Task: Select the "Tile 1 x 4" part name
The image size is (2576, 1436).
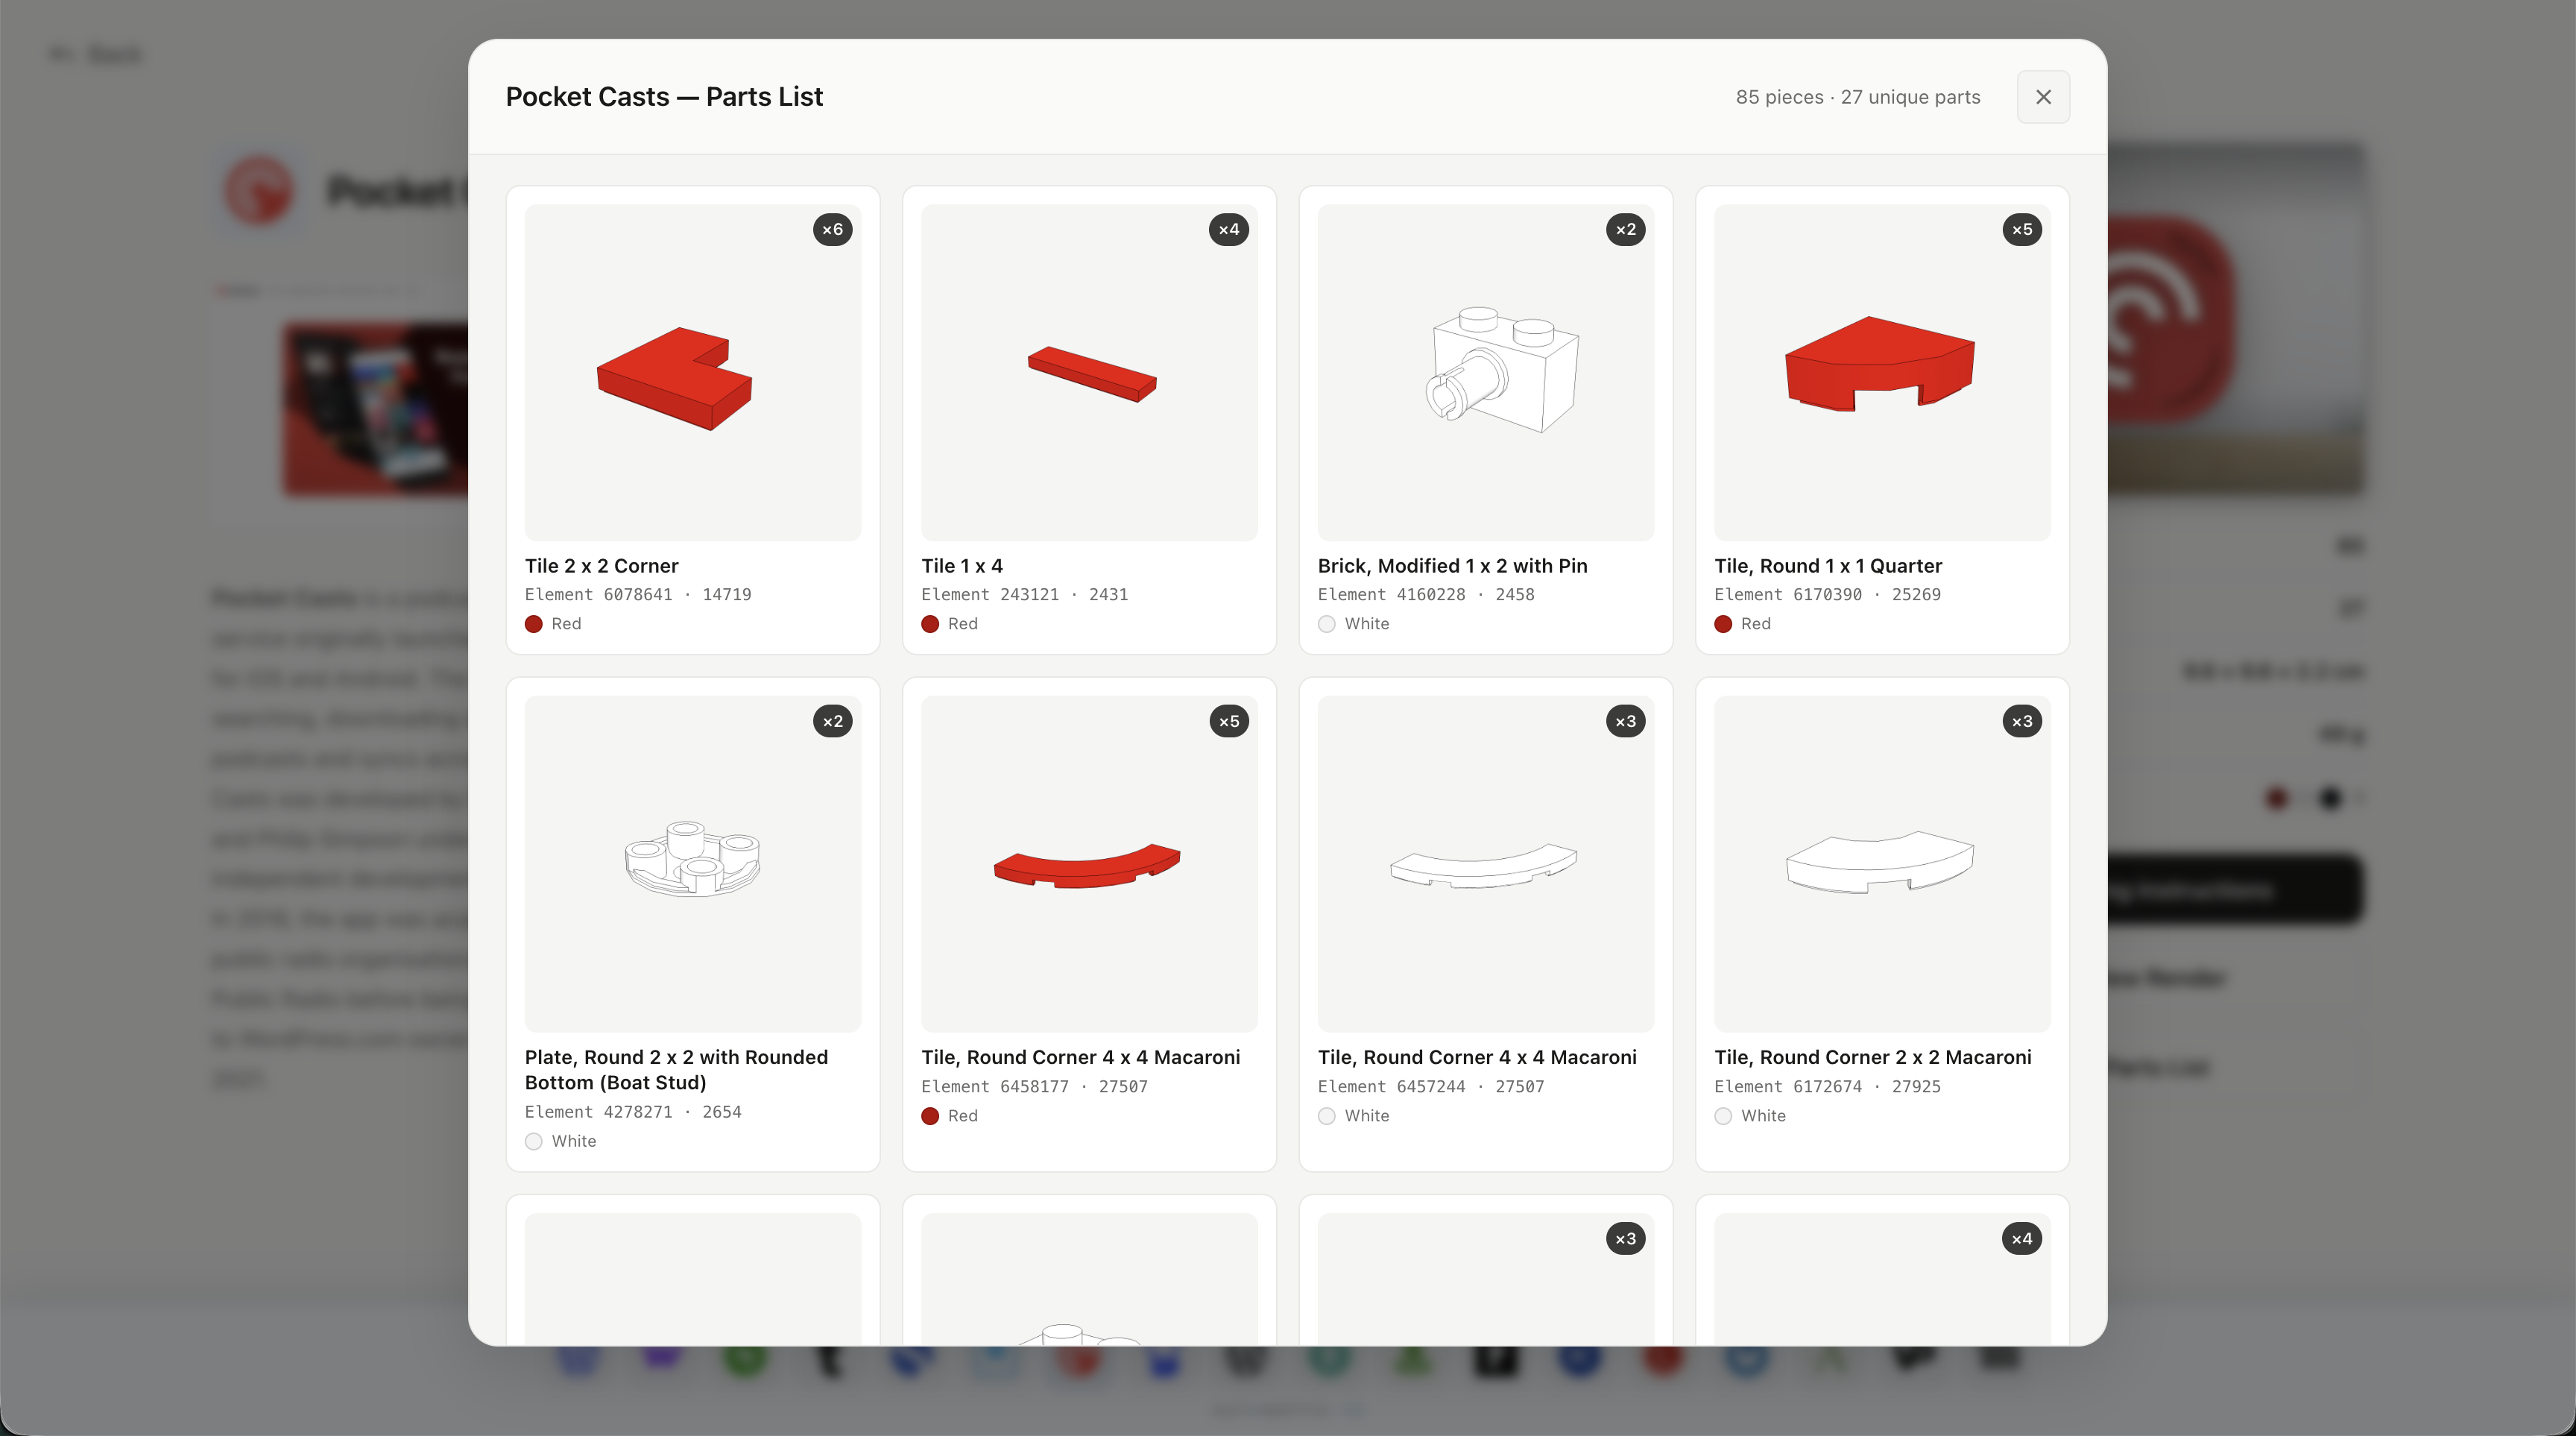Action: click(962, 566)
